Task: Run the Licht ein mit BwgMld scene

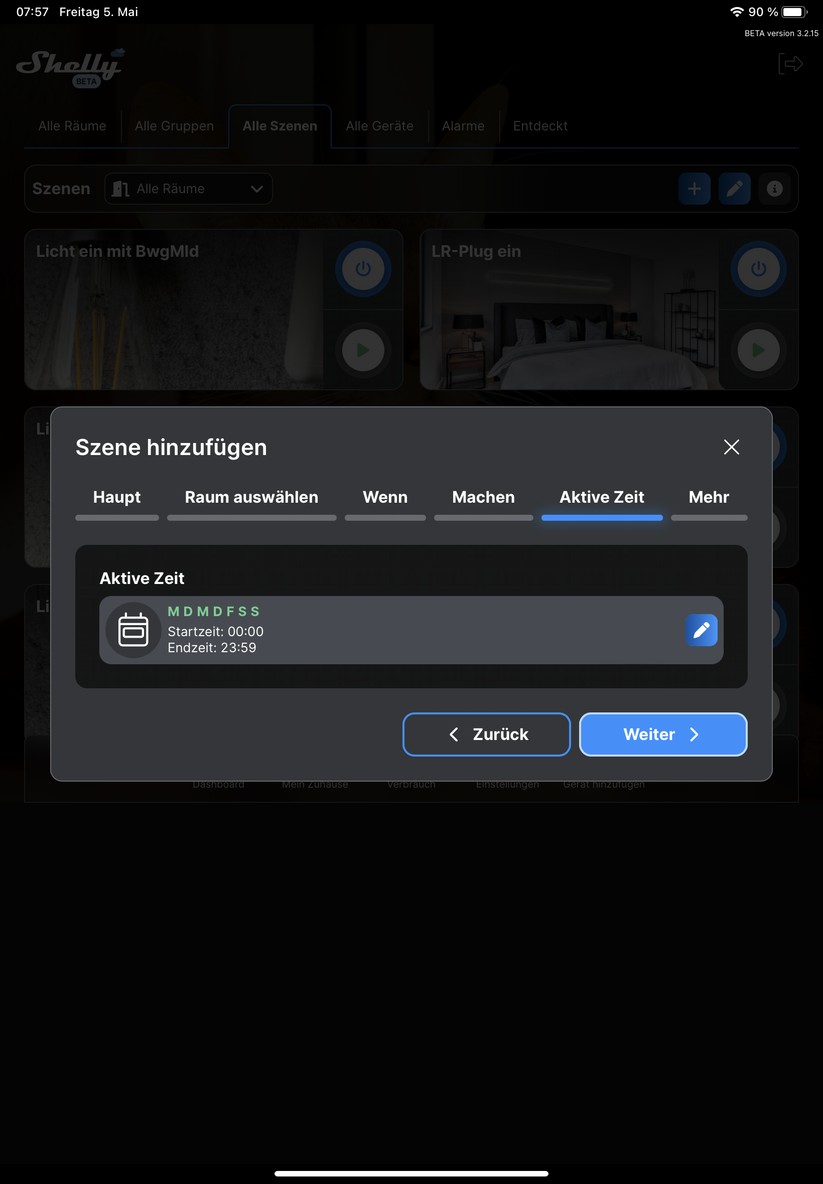Action: 363,351
